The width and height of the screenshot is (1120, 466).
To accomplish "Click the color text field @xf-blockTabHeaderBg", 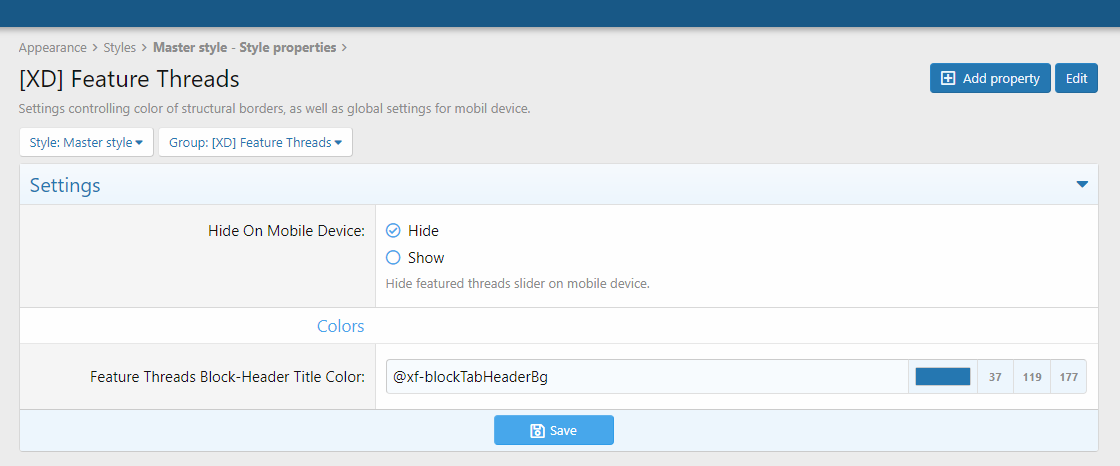I will click(x=645, y=377).
